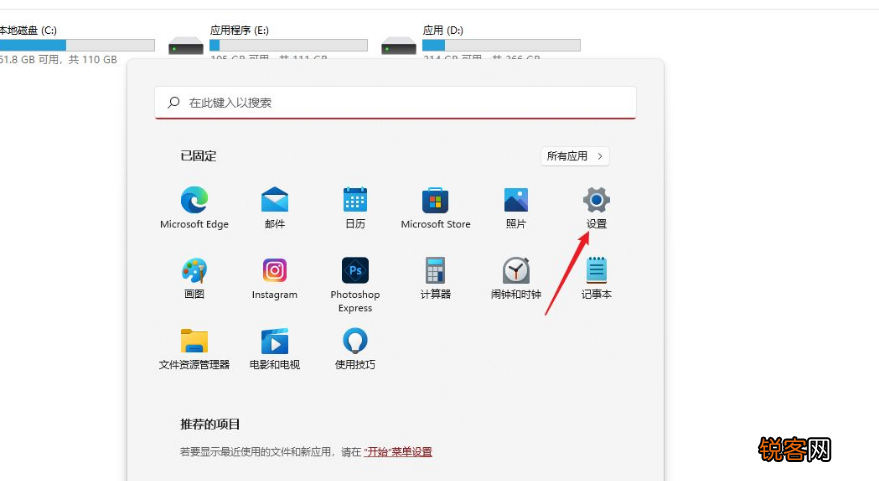Click the 已固定 pinned heading
The height and width of the screenshot is (481, 879).
198,156
